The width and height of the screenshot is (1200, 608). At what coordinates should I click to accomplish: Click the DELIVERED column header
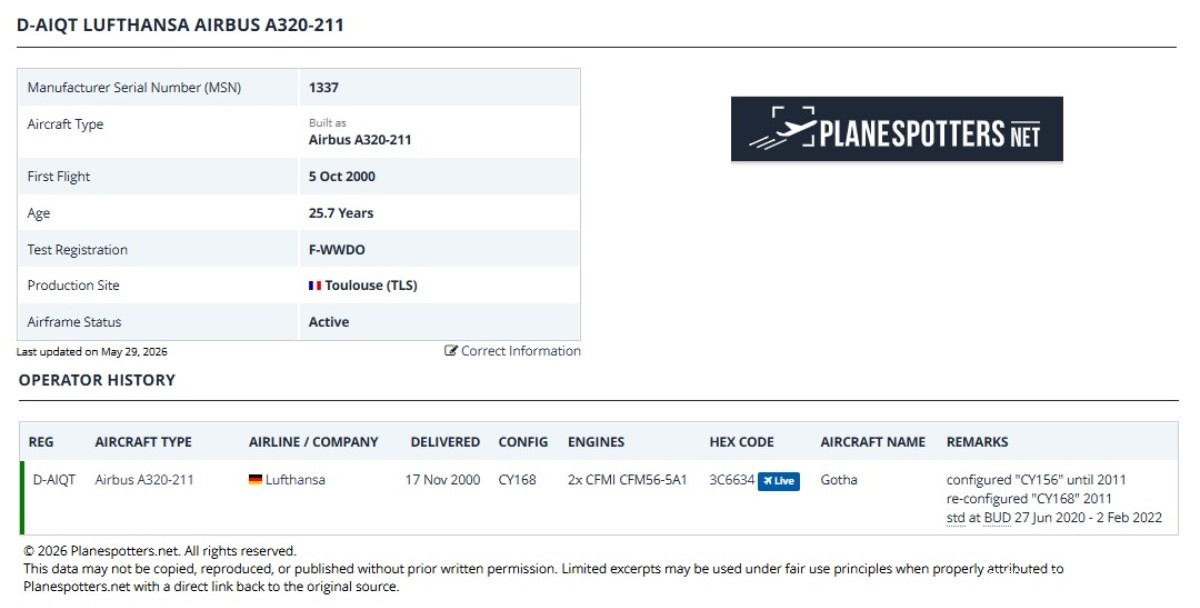(x=445, y=442)
